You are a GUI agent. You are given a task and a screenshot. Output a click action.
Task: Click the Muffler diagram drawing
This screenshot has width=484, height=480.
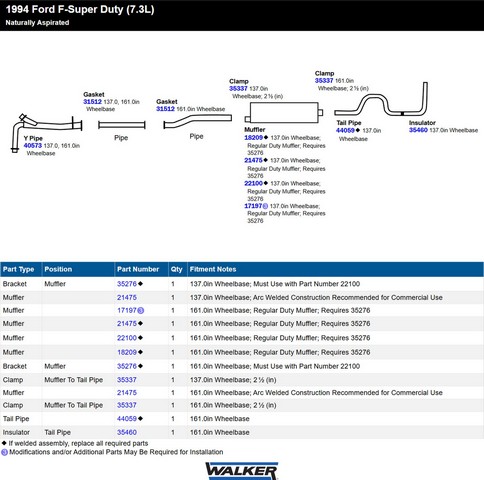[284, 113]
